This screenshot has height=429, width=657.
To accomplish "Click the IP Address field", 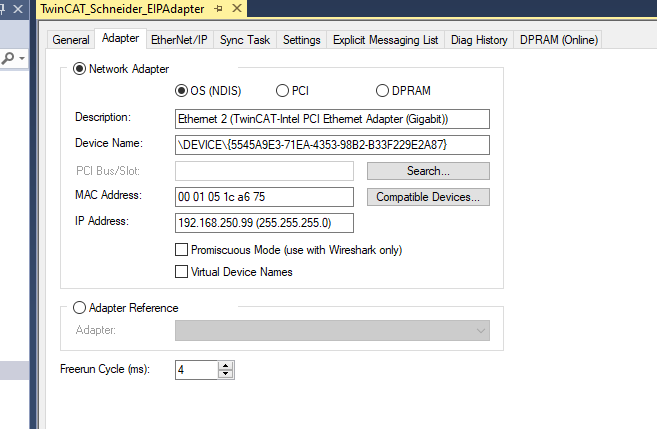I will click(x=264, y=223).
